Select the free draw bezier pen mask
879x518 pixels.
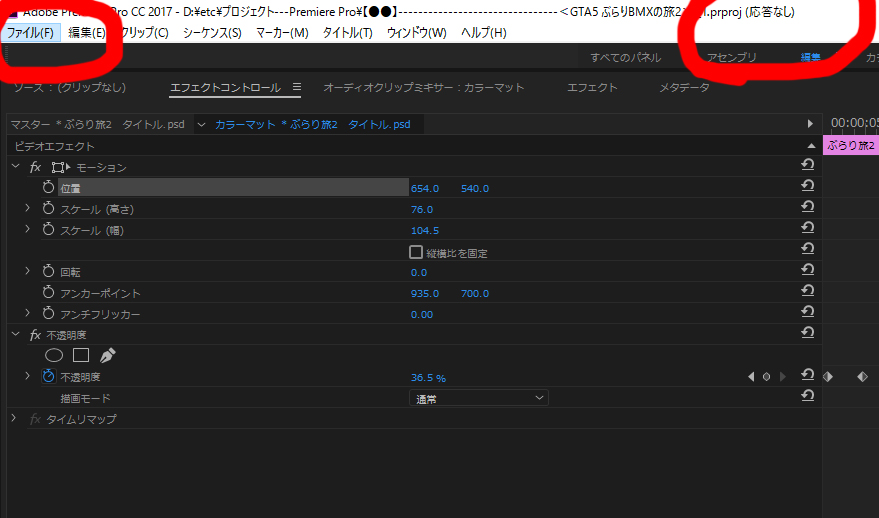point(107,355)
